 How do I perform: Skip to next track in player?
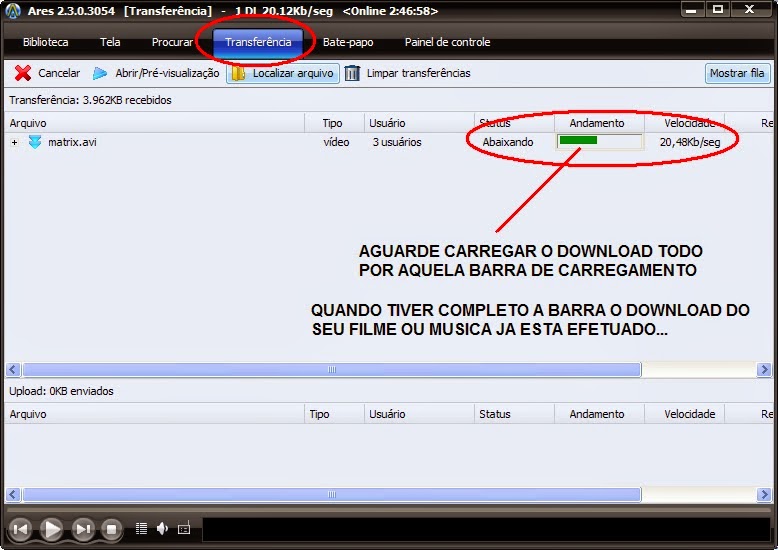point(83,529)
